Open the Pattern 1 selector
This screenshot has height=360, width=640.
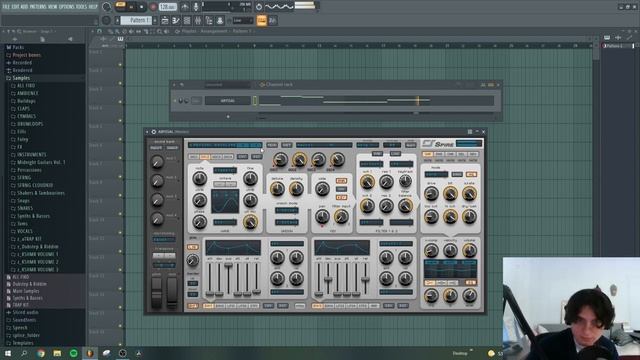(x=137, y=20)
